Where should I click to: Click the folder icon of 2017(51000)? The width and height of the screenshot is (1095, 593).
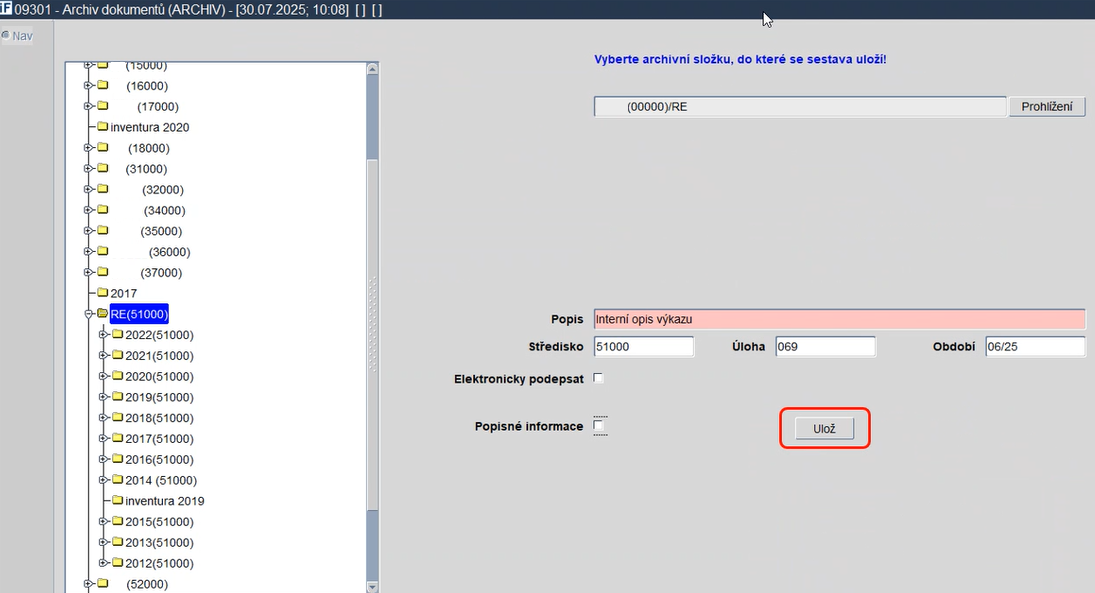coord(117,438)
